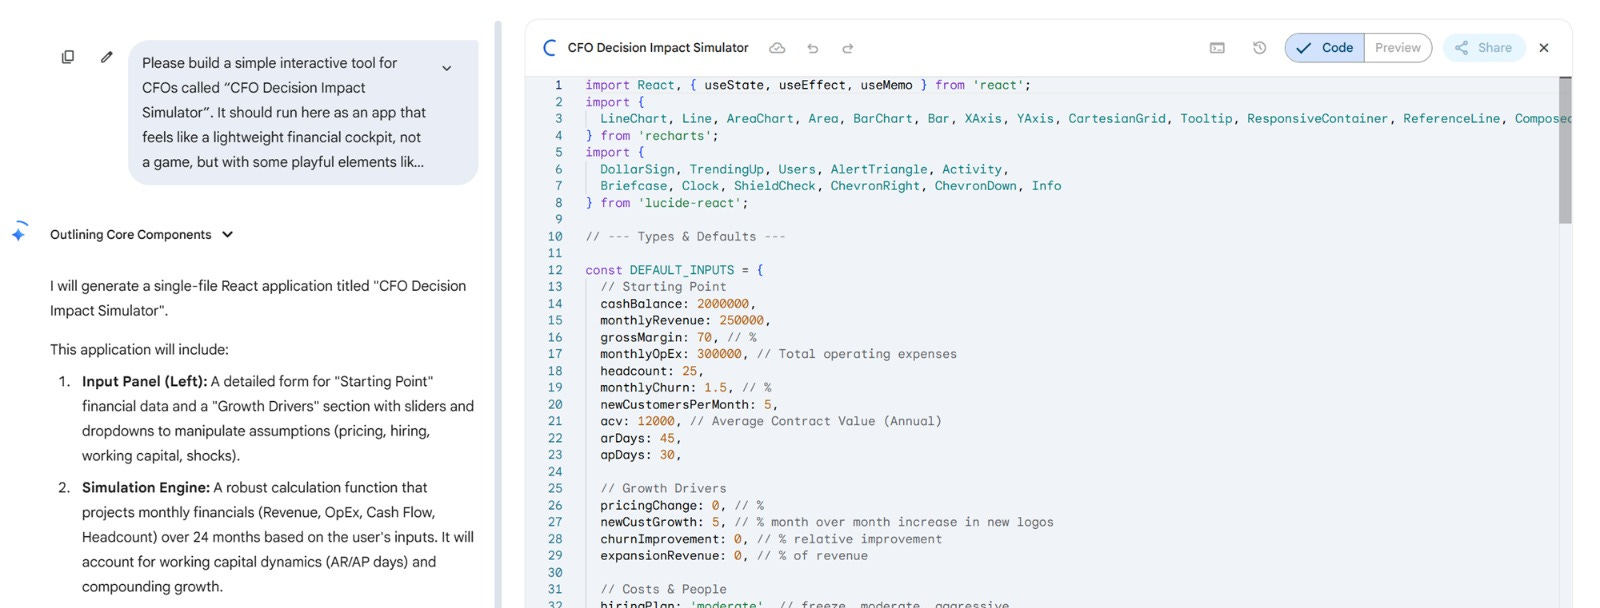Click the 'churnImprovement: 0' code line
The height and width of the screenshot is (608, 1600).
click(771, 539)
